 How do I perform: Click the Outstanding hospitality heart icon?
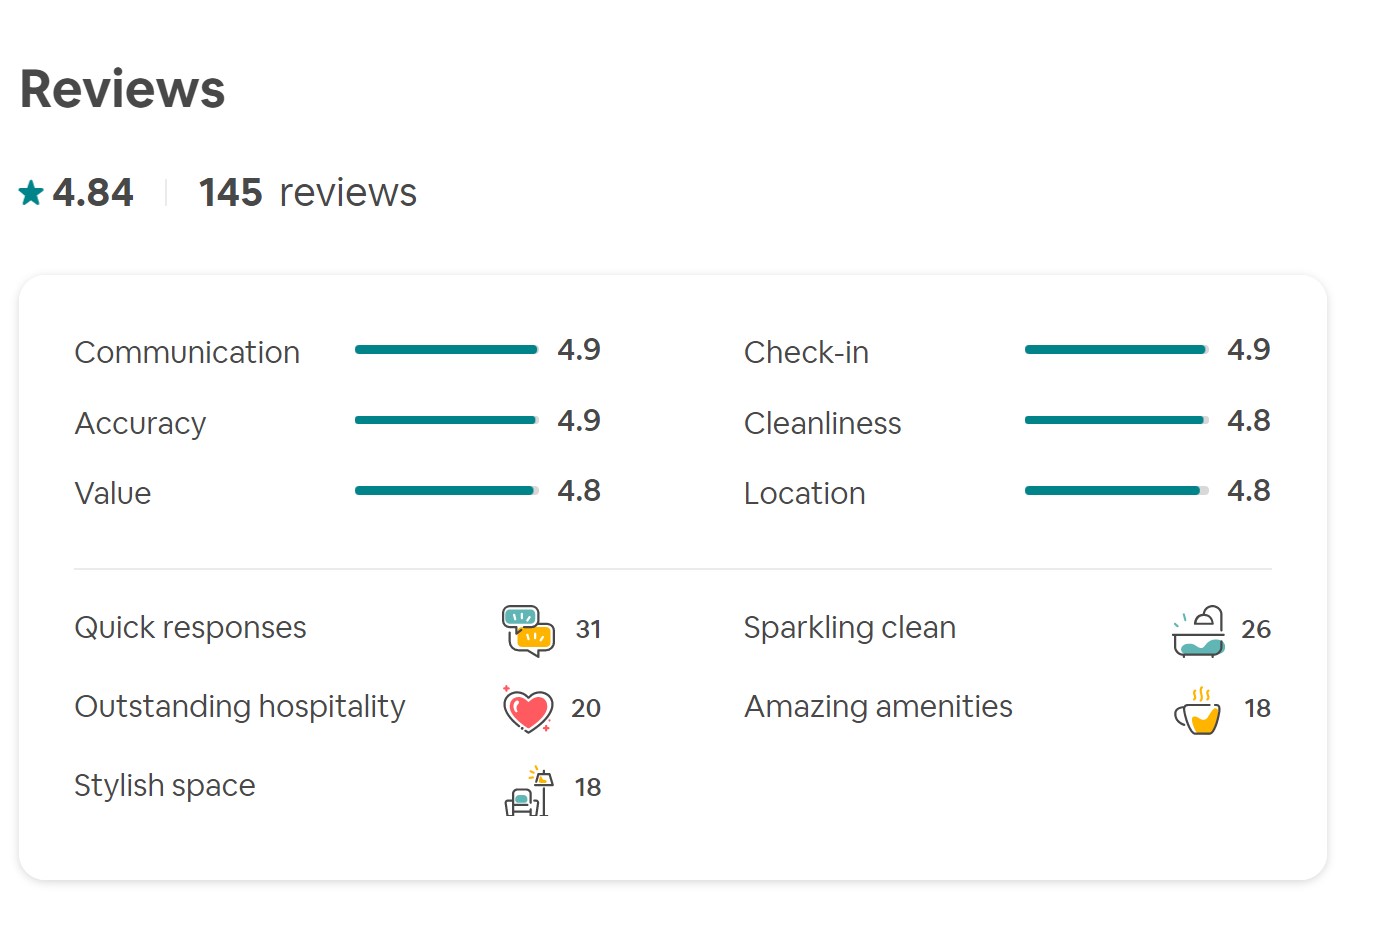point(527,709)
